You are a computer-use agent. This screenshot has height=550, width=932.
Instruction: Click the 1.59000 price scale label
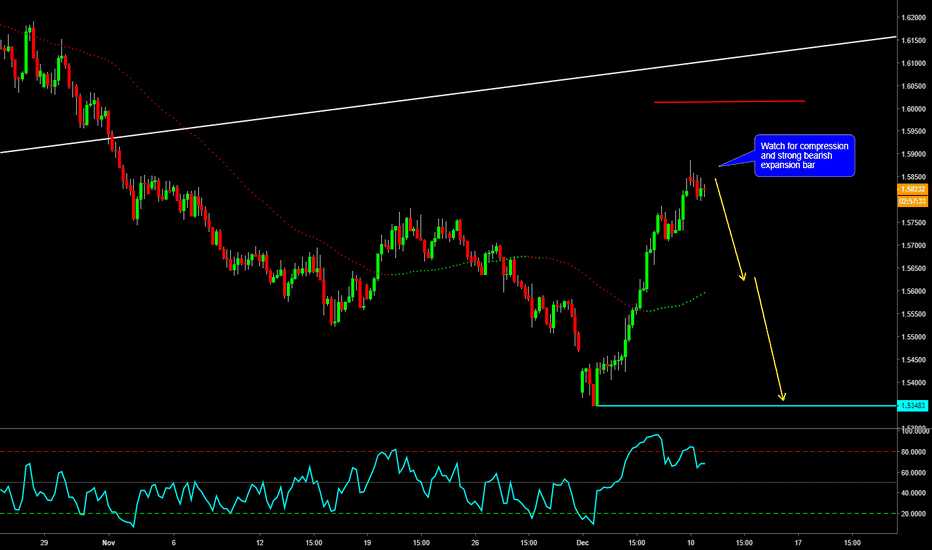coord(914,154)
